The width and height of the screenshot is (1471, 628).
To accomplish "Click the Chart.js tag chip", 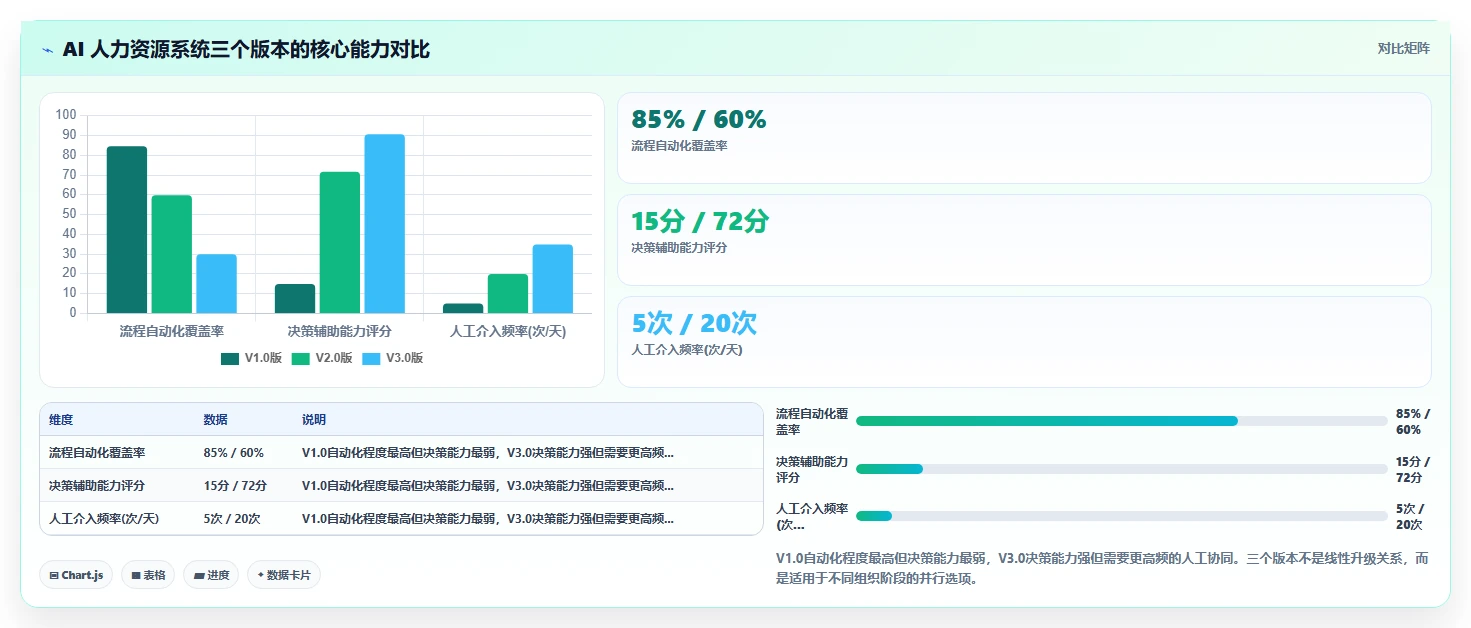I will [x=76, y=575].
